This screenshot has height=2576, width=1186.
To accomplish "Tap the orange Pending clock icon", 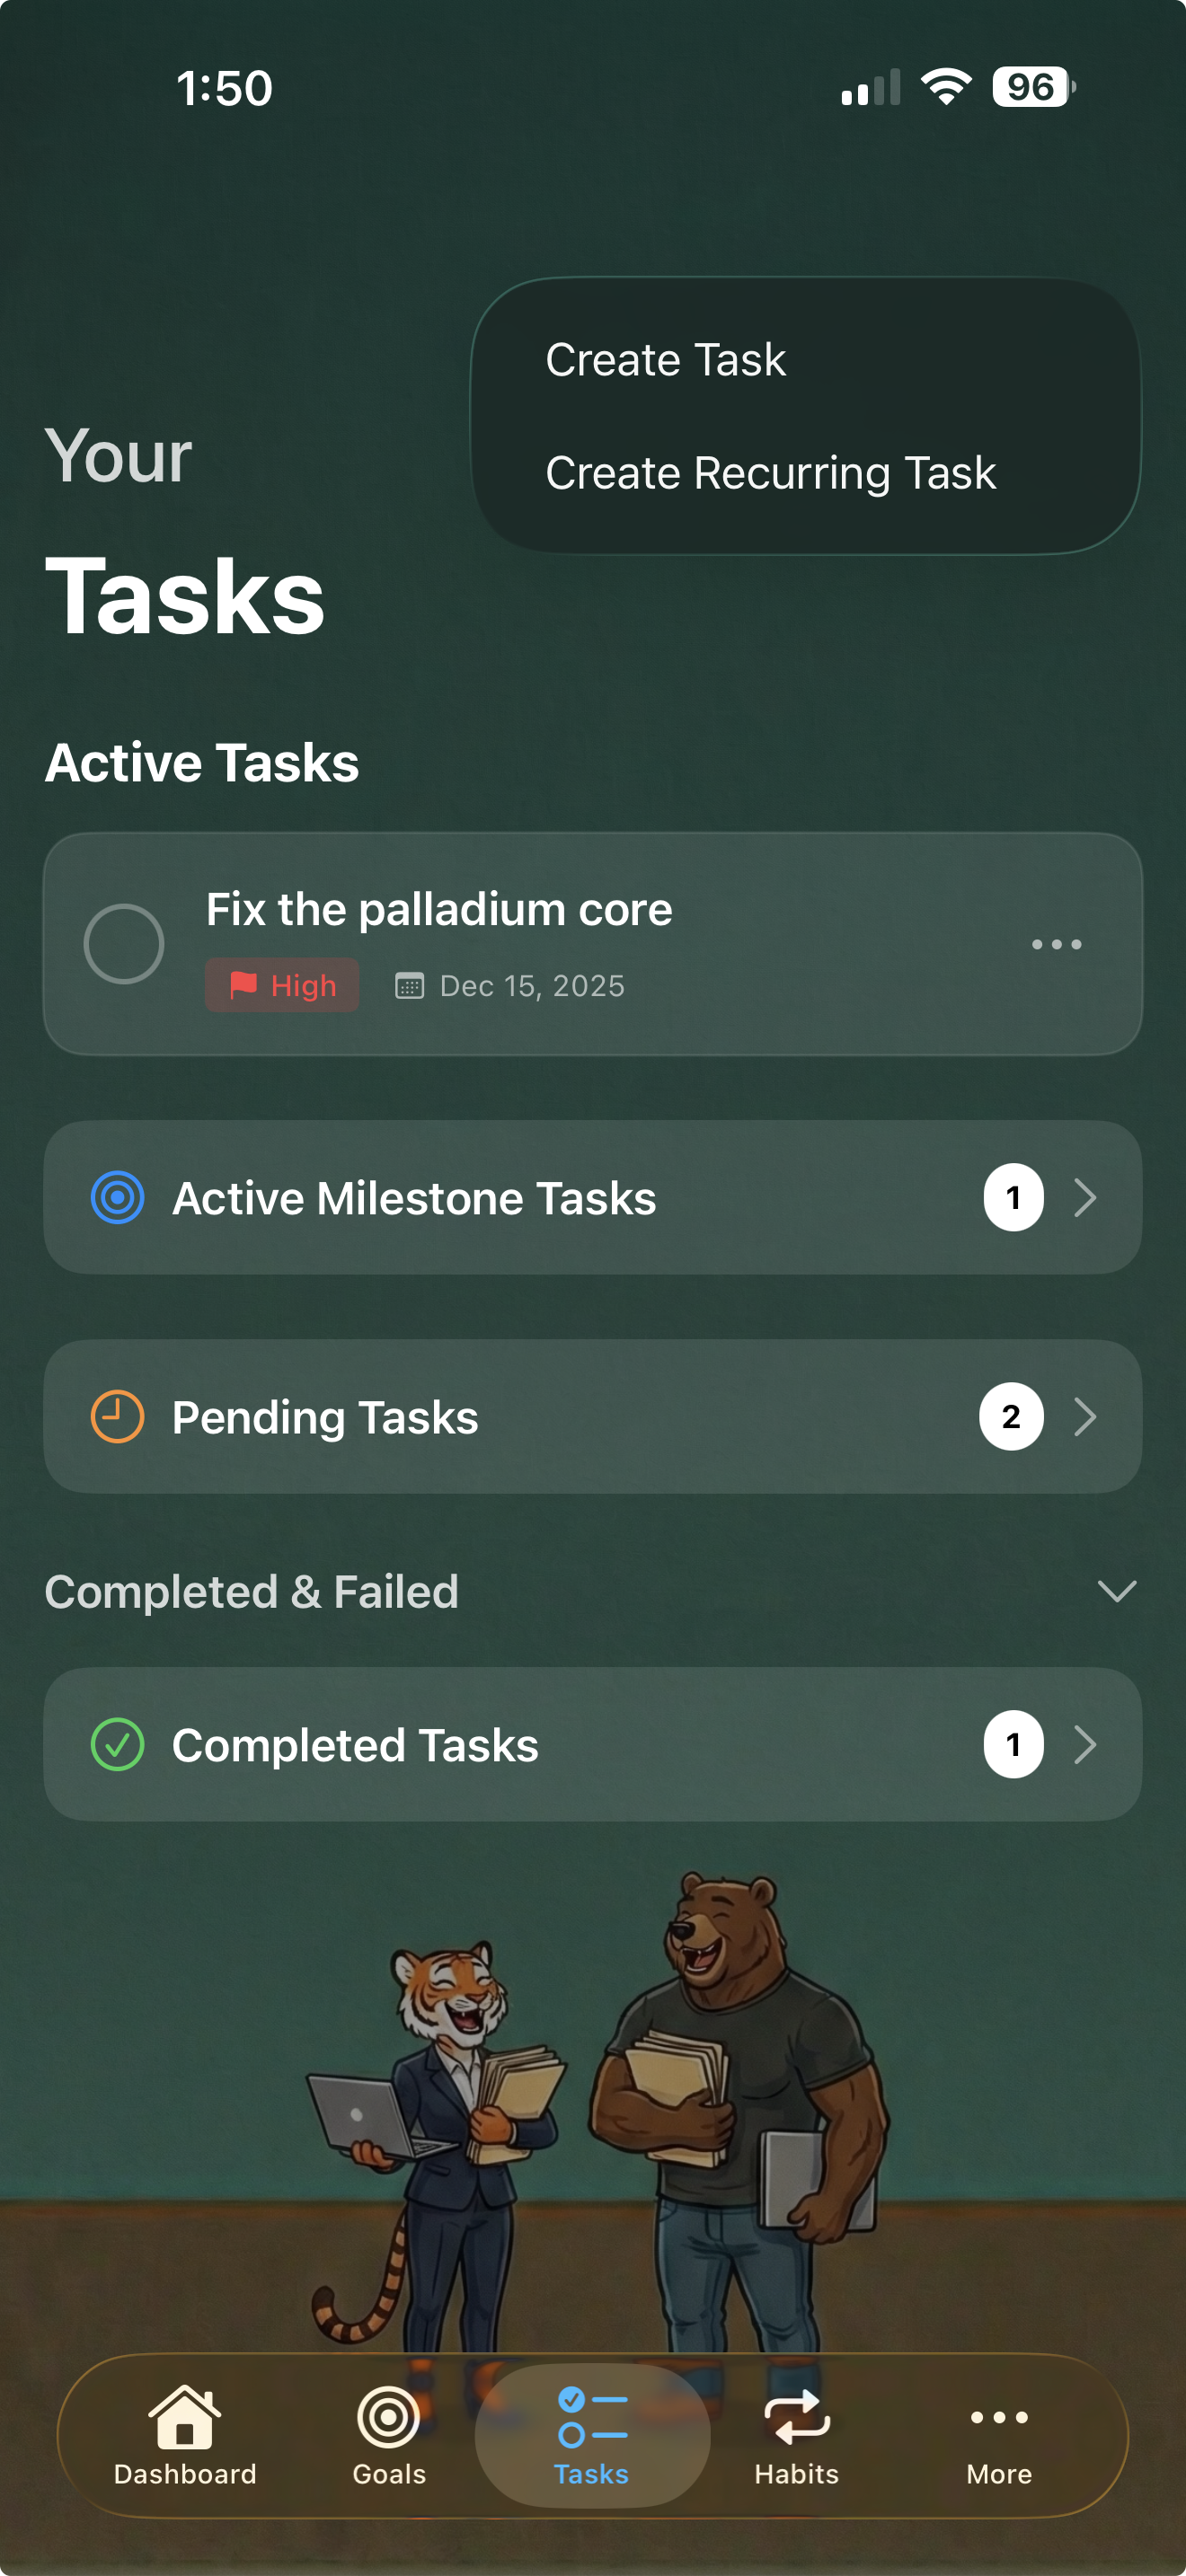I will tap(118, 1416).
